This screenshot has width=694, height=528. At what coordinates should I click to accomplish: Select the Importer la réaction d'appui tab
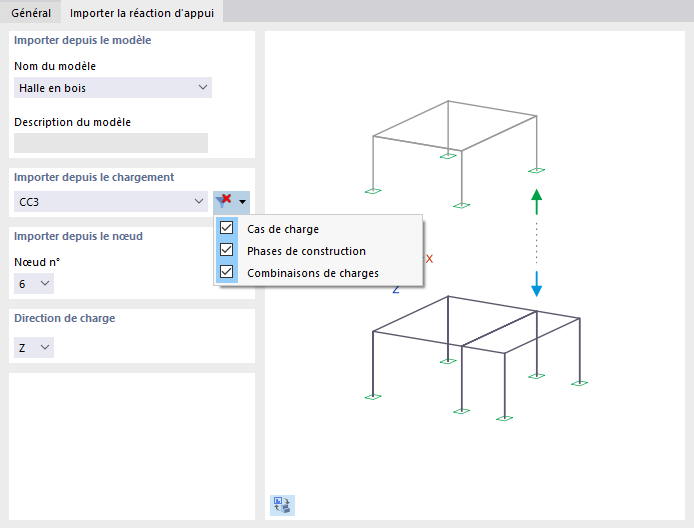[x=142, y=13]
